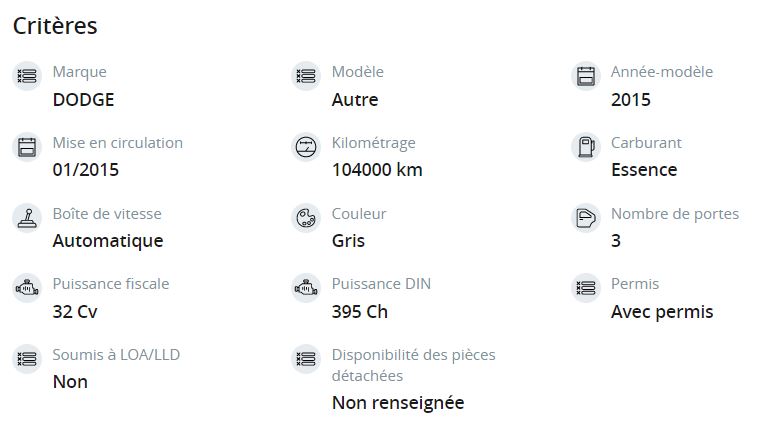The width and height of the screenshot is (761, 444).
Task: Click the Critères section heading
Action: [55, 26]
